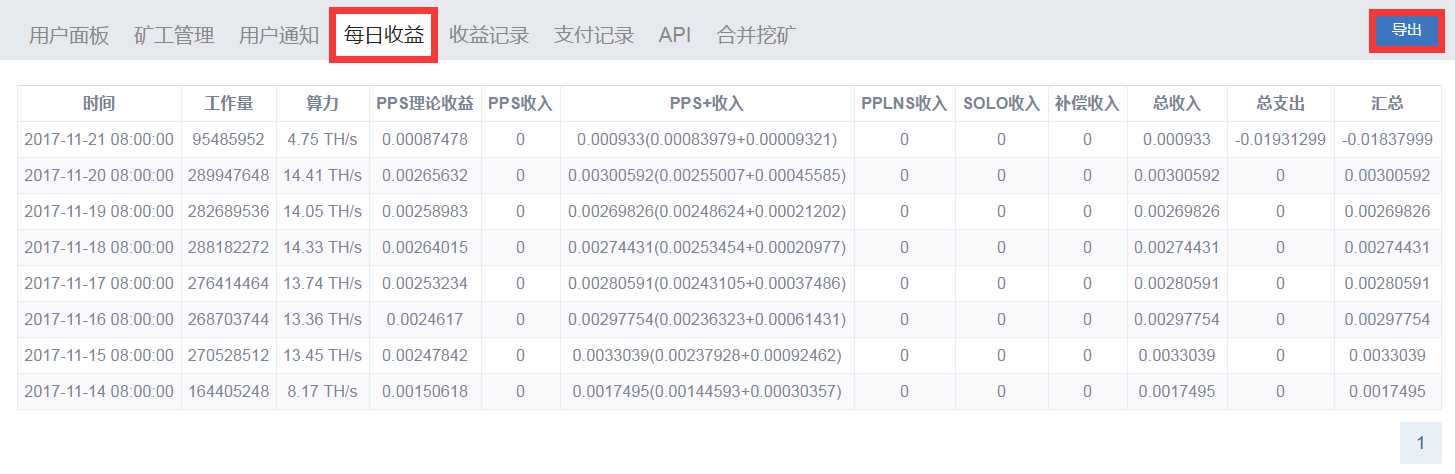Open the 合并挖矿 tab
Viewport: 1455px width, 474px height.
point(757,35)
